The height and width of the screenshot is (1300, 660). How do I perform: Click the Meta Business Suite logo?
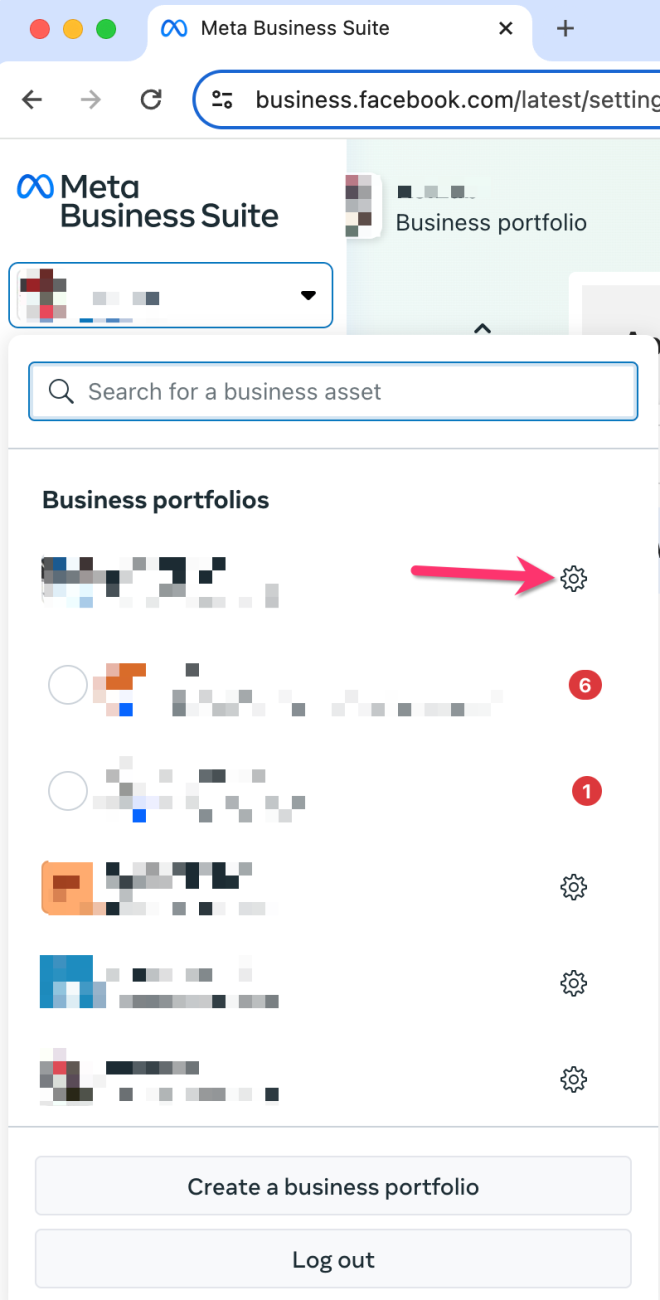point(148,201)
